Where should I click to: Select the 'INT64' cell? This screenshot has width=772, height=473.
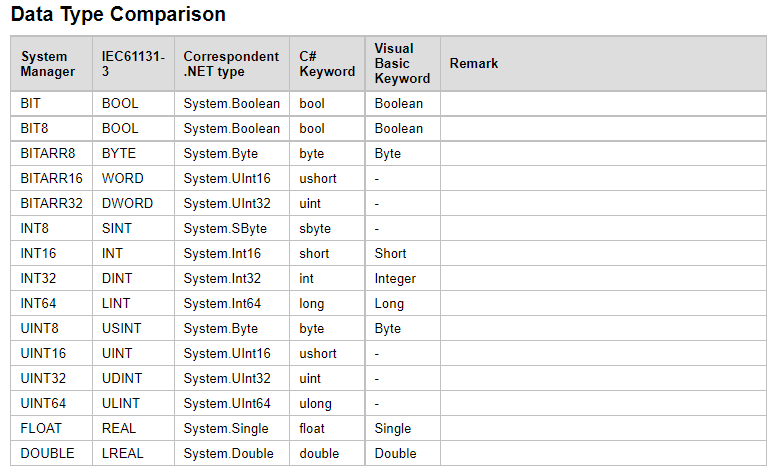point(51,303)
